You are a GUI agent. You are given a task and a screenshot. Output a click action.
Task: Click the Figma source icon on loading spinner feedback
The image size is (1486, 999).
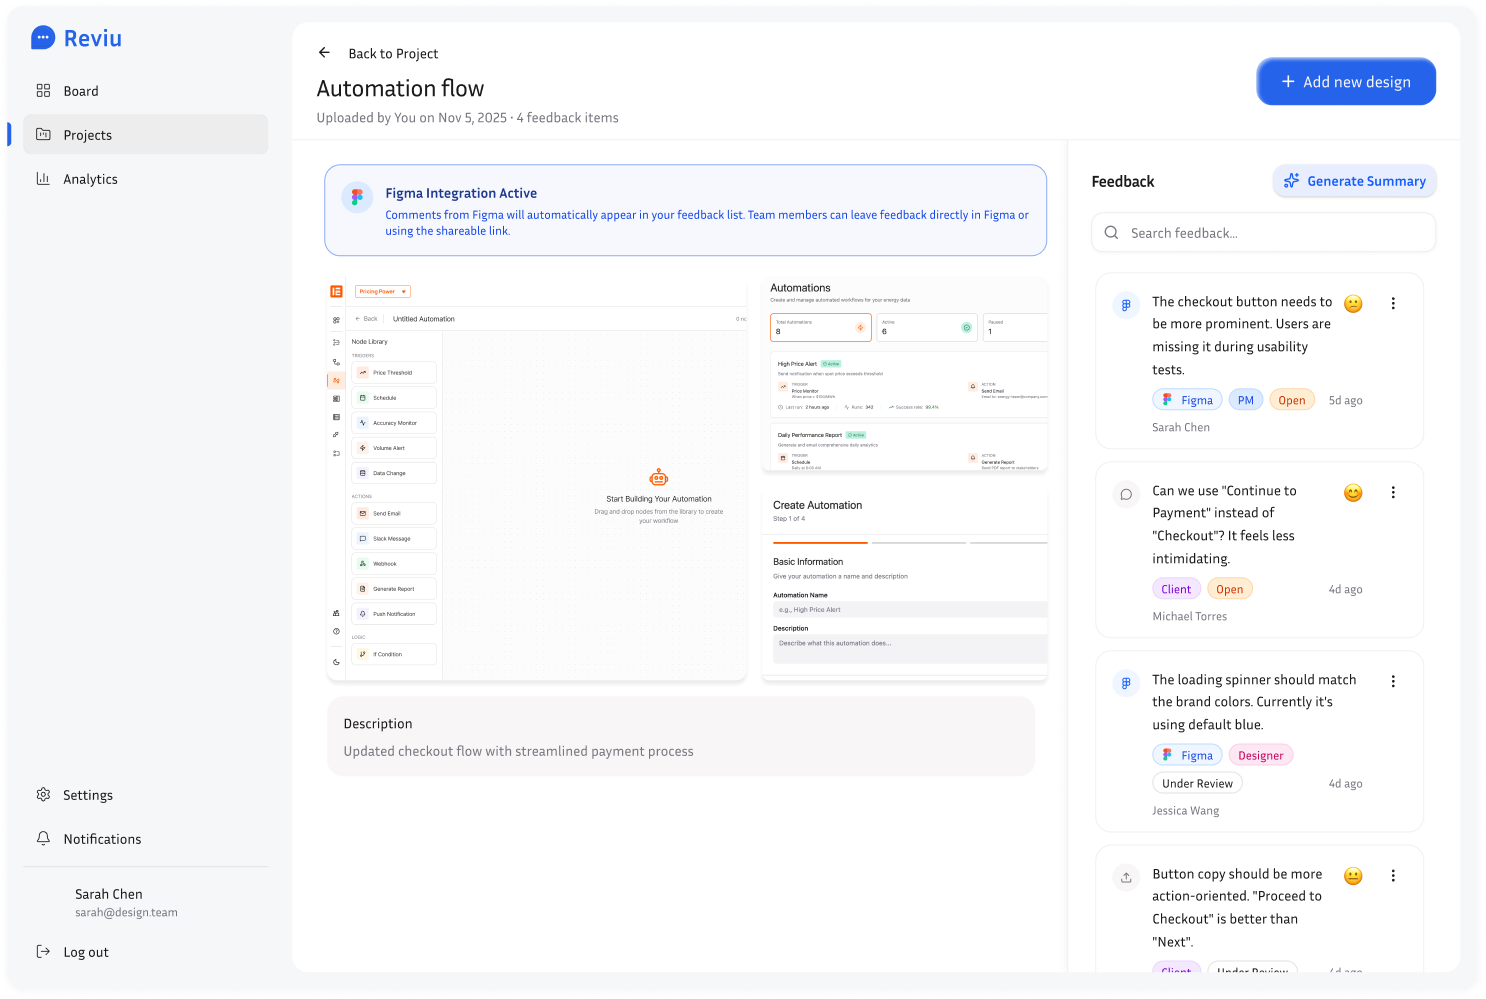(x=1126, y=683)
